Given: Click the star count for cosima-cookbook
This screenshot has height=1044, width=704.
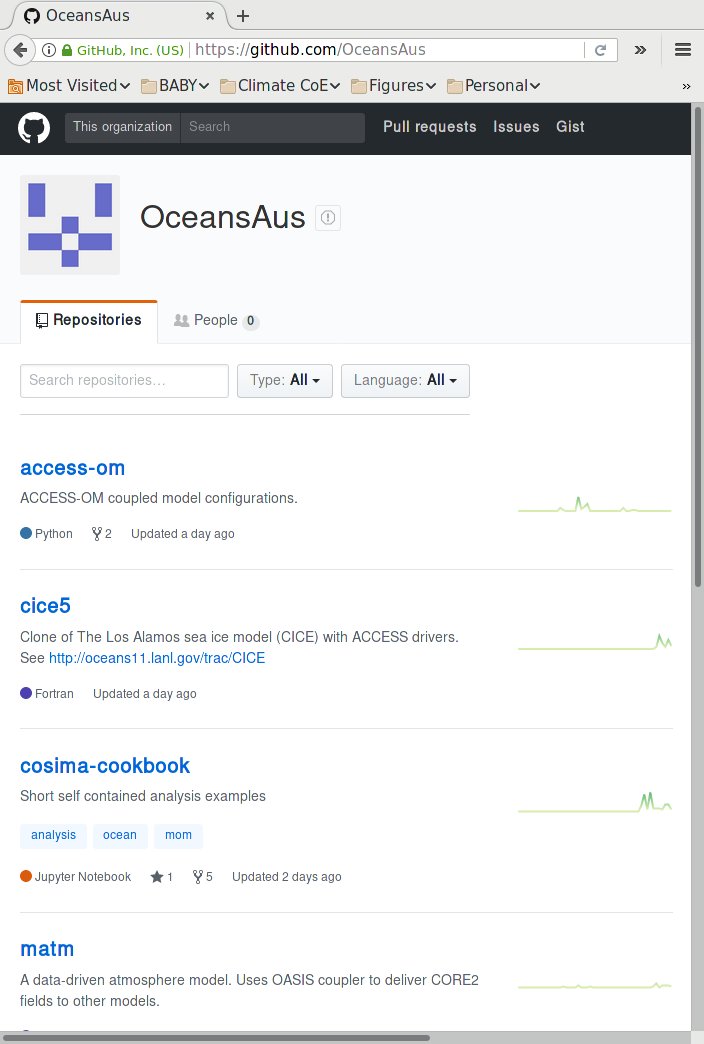Looking at the screenshot, I should tap(162, 877).
